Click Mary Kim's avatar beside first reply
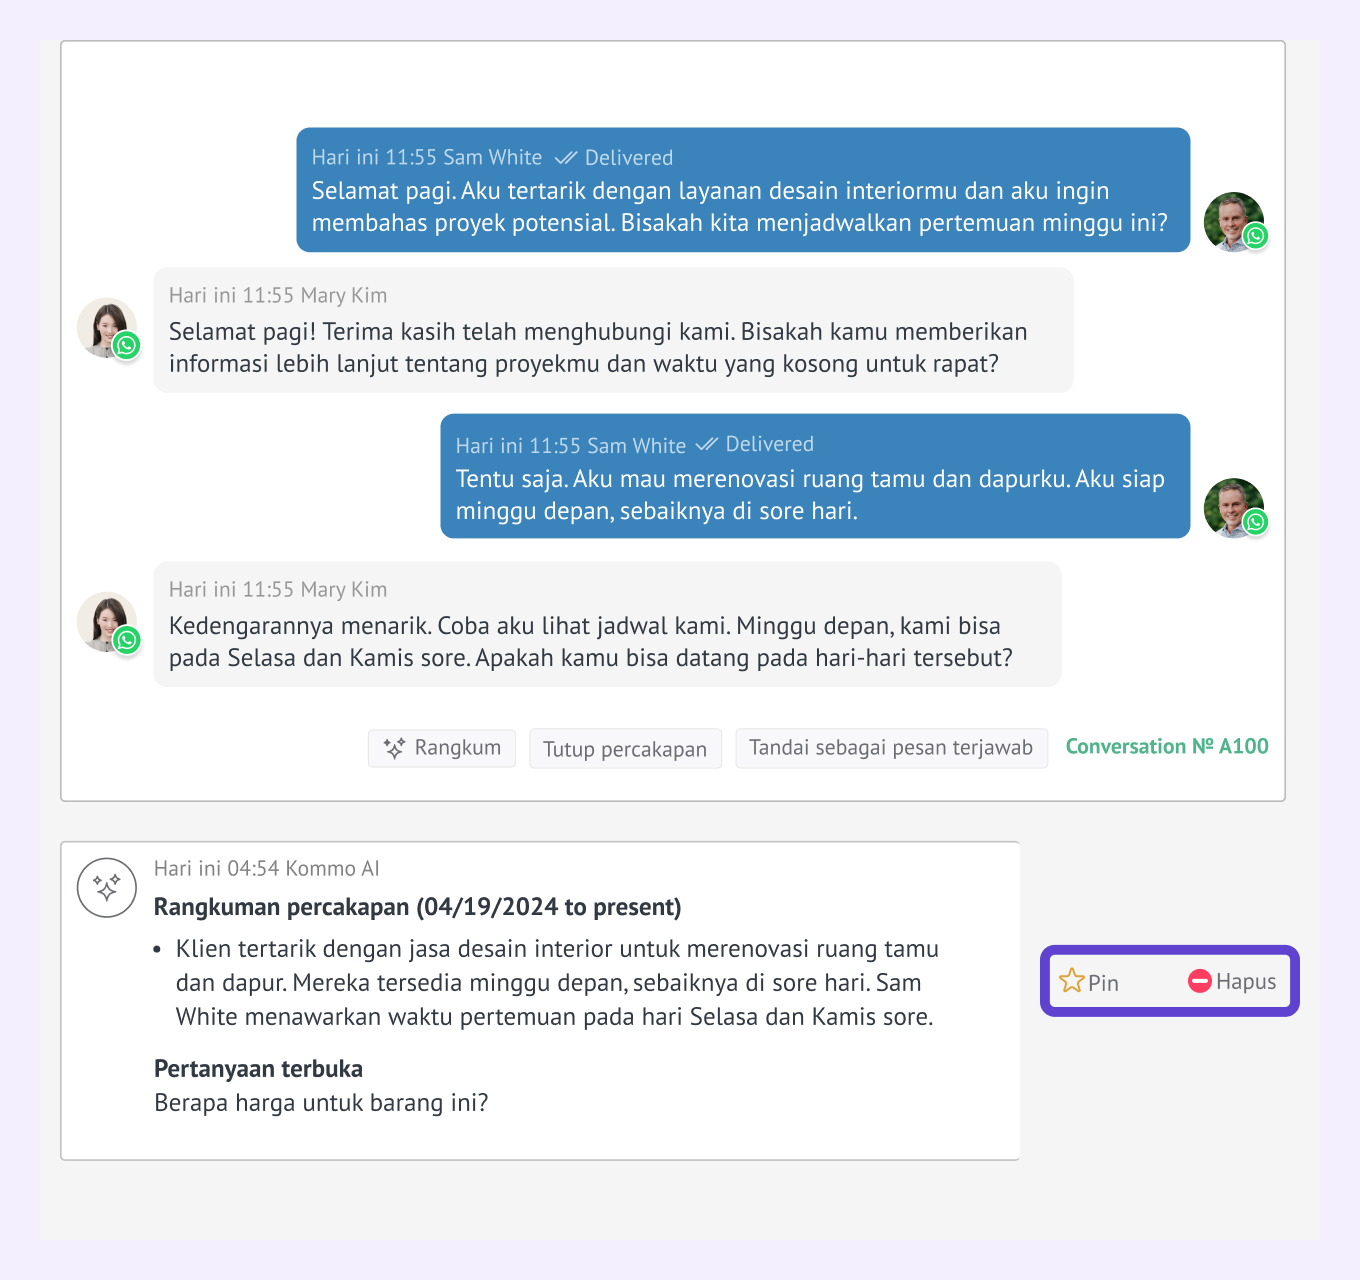The width and height of the screenshot is (1360, 1280). coord(107,327)
